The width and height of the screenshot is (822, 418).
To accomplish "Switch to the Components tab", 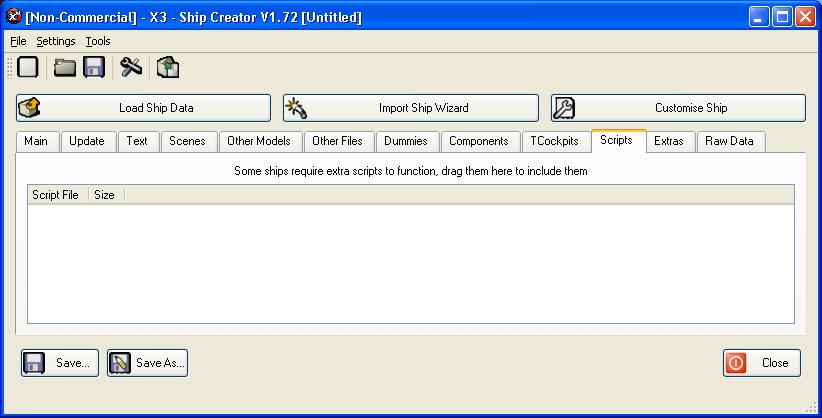I will coord(479,142).
